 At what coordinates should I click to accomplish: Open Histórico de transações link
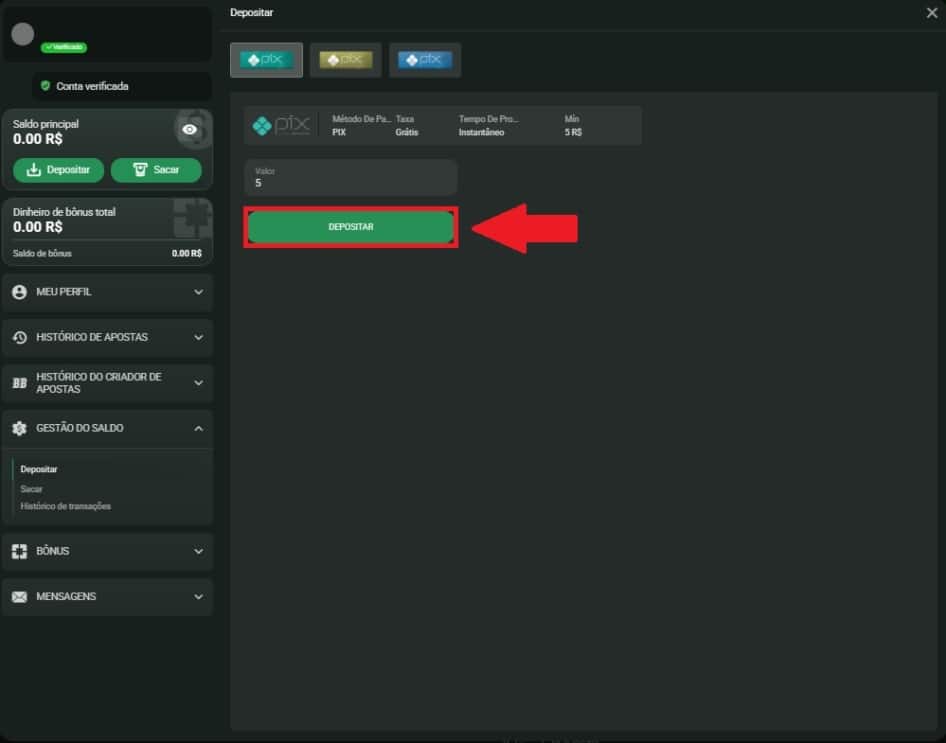coord(66,506)
